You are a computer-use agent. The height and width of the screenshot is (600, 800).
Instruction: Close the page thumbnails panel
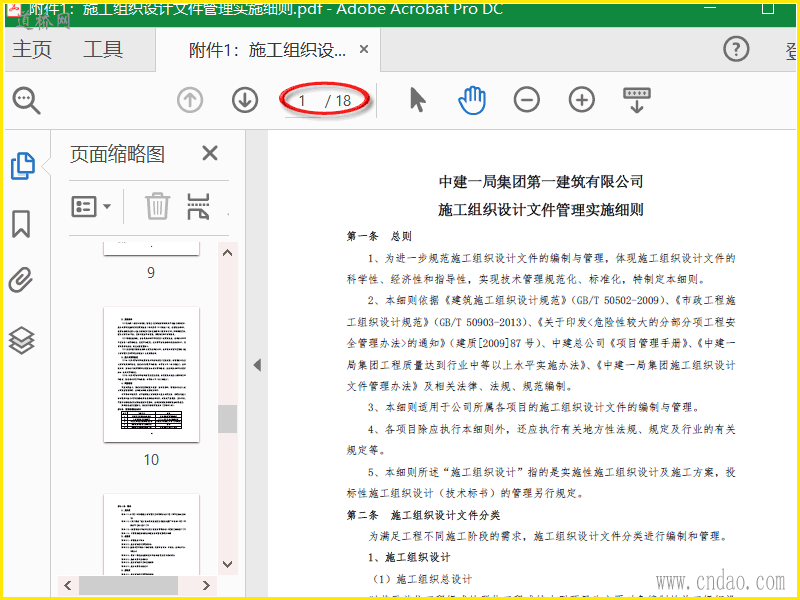click(x=210, y=153)
